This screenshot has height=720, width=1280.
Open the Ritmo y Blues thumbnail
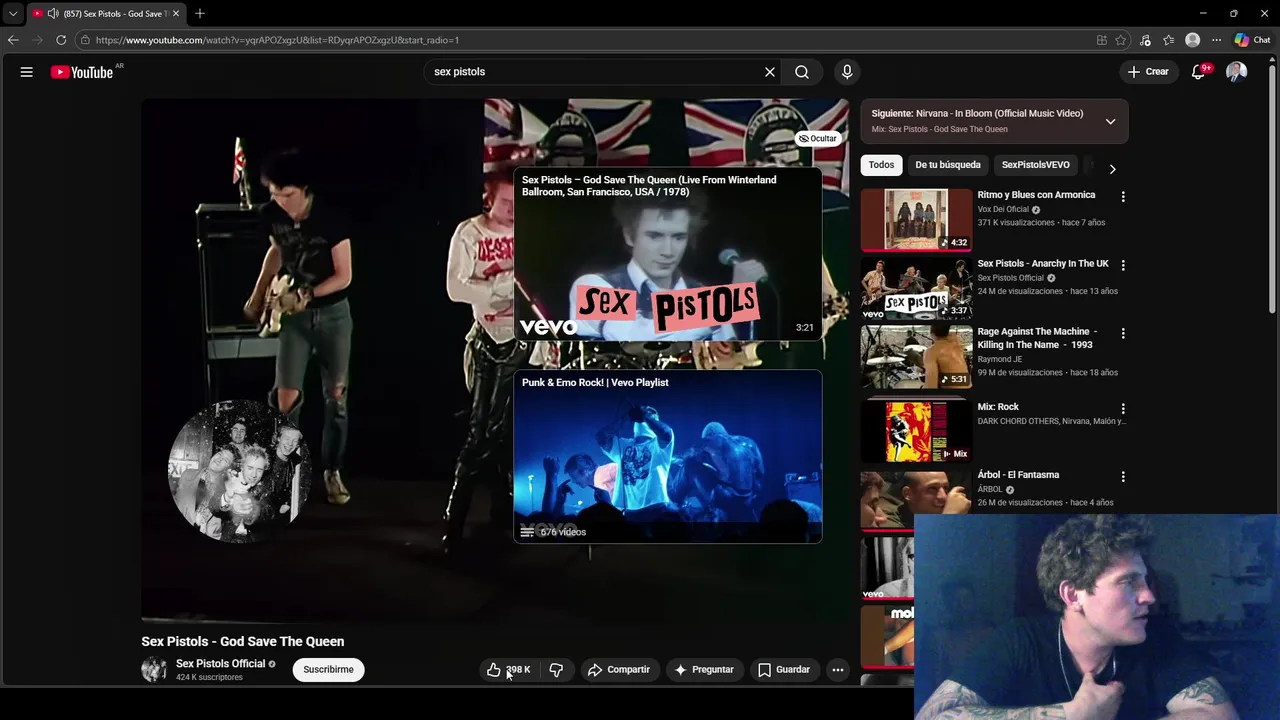coord(916,220)
